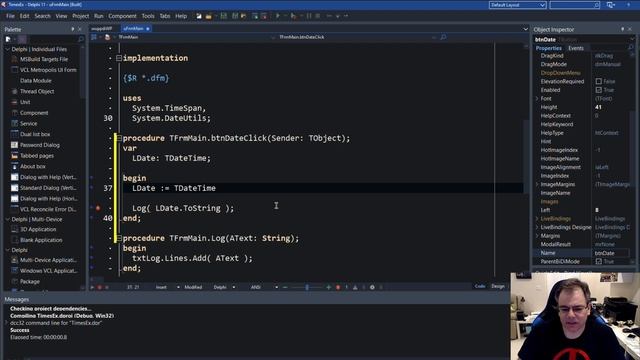Click the Palette search magnifier icon
Viewport: 640px width, 360px height.
point(81,39)
